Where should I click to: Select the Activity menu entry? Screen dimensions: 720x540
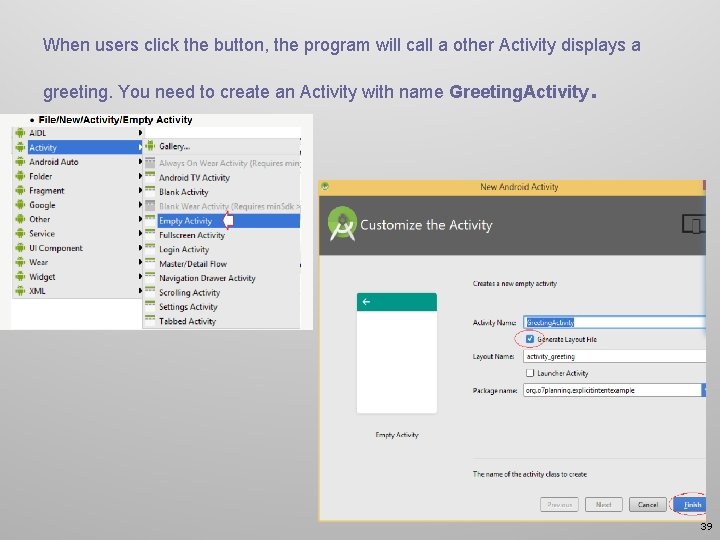78,147
